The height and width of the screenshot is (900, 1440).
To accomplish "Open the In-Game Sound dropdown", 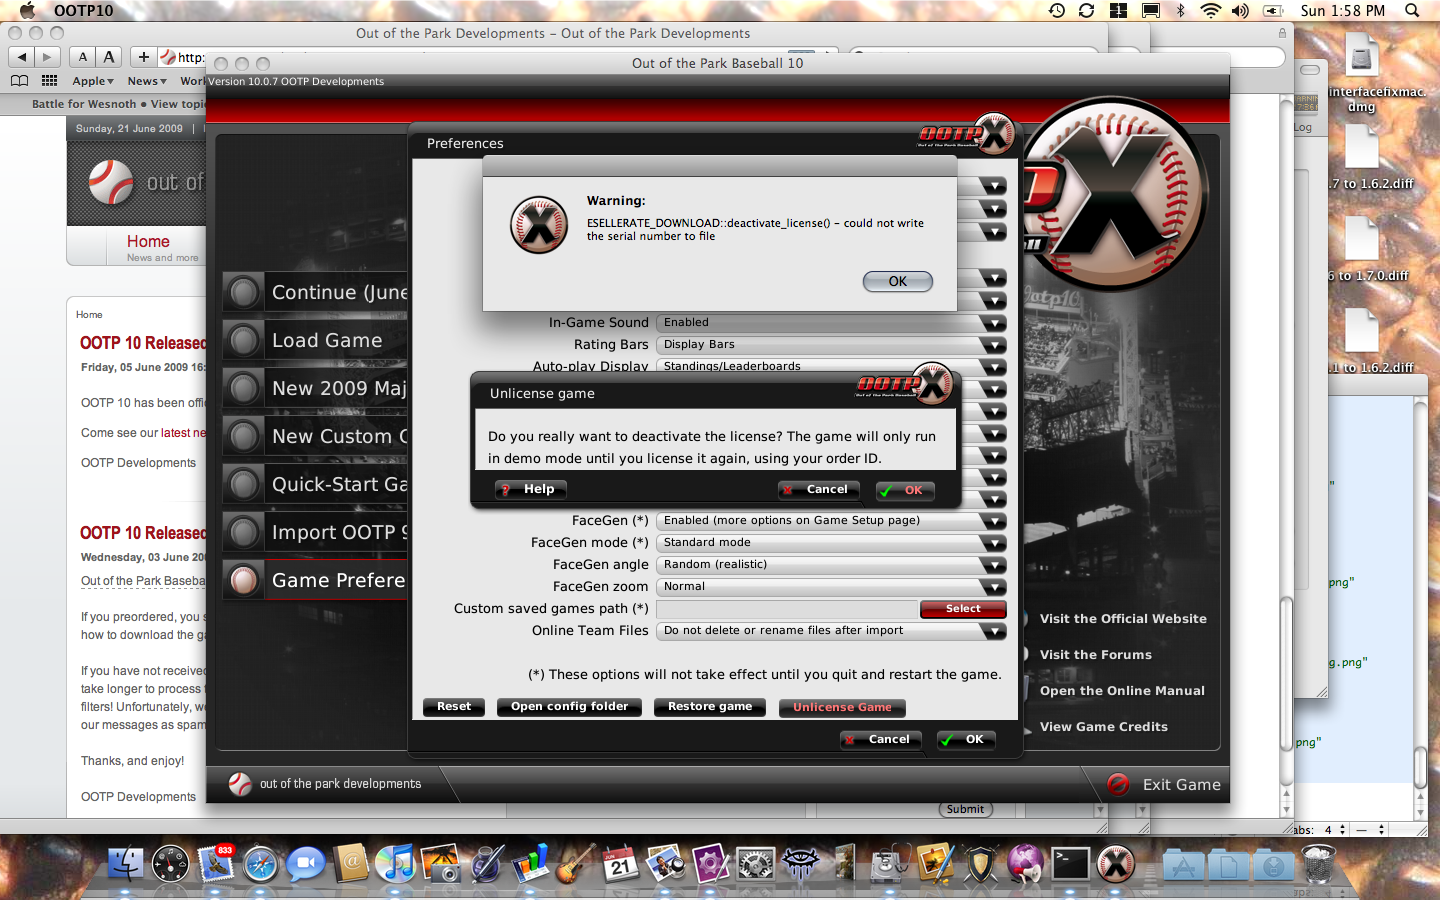I will (x=831, y=323).
